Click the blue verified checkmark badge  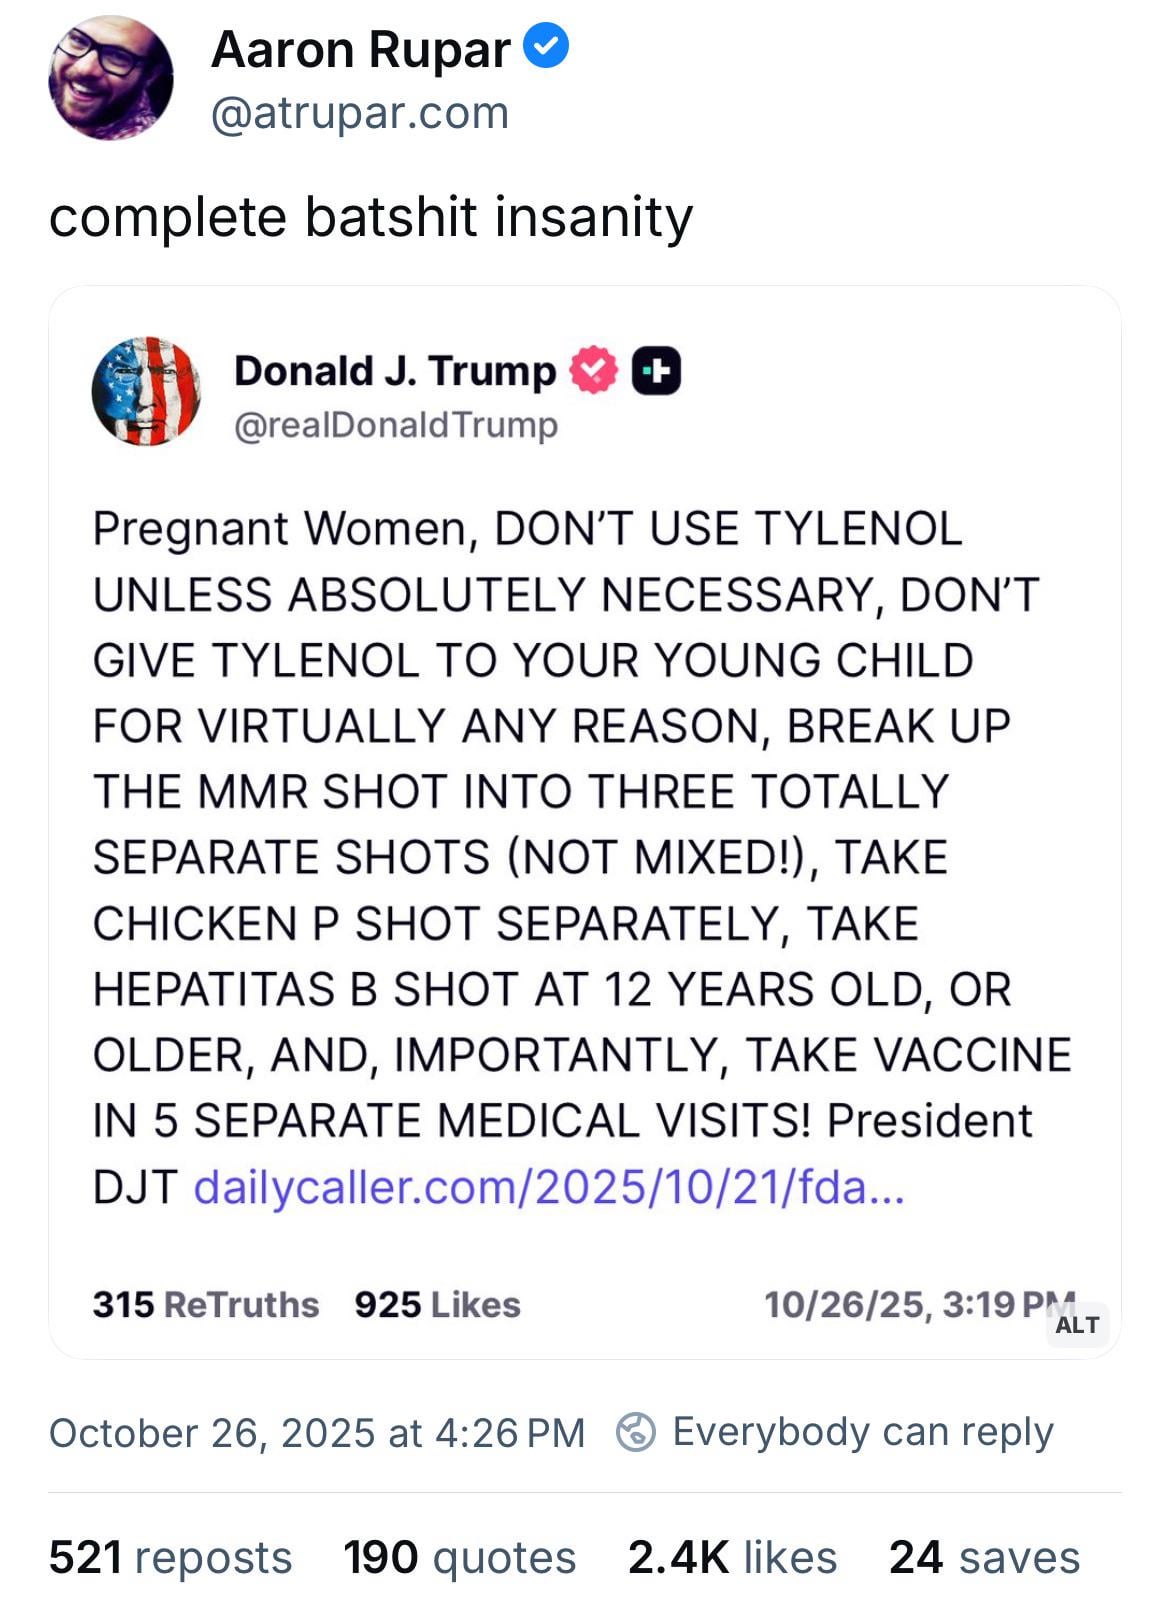click(546, 46)
